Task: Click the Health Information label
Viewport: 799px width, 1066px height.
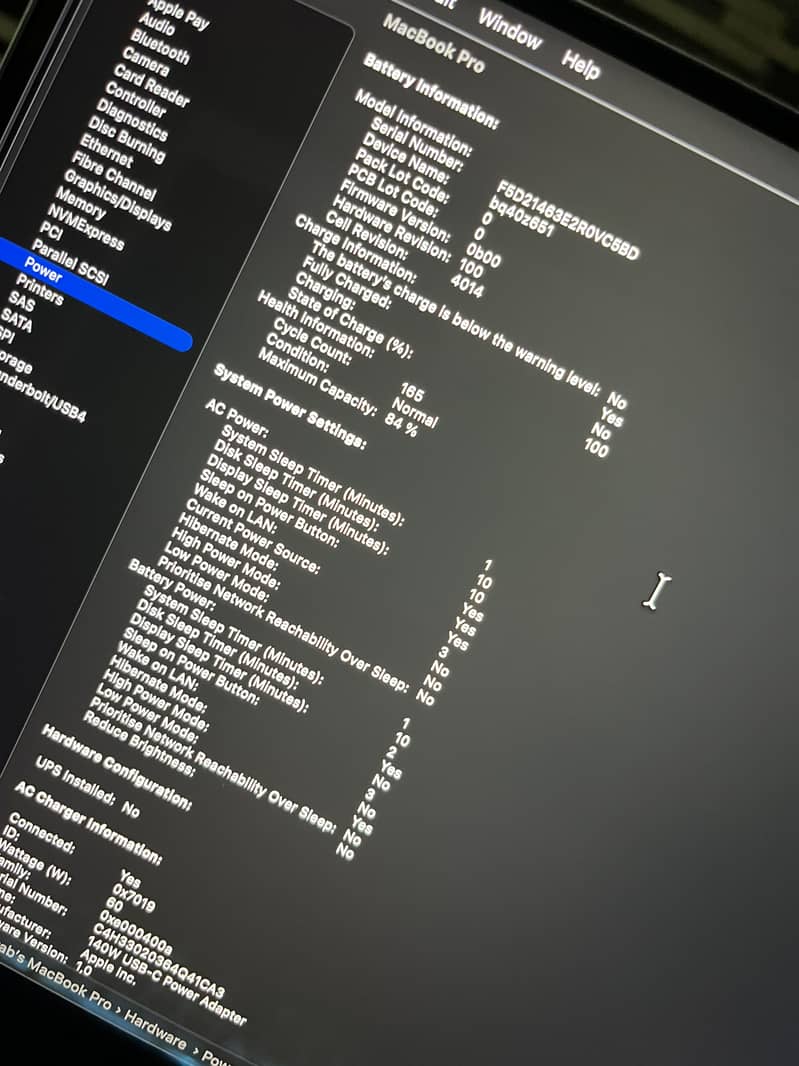Action: pos(316,324)
